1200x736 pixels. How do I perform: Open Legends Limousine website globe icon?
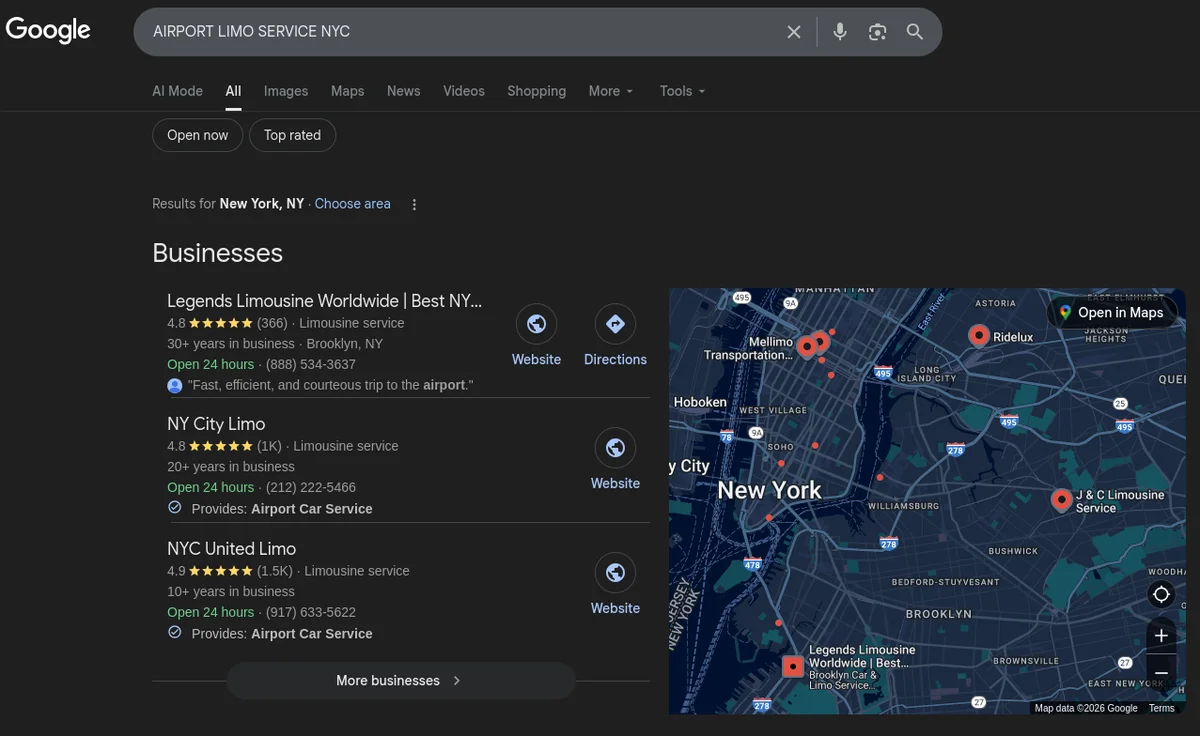(536, 324)
